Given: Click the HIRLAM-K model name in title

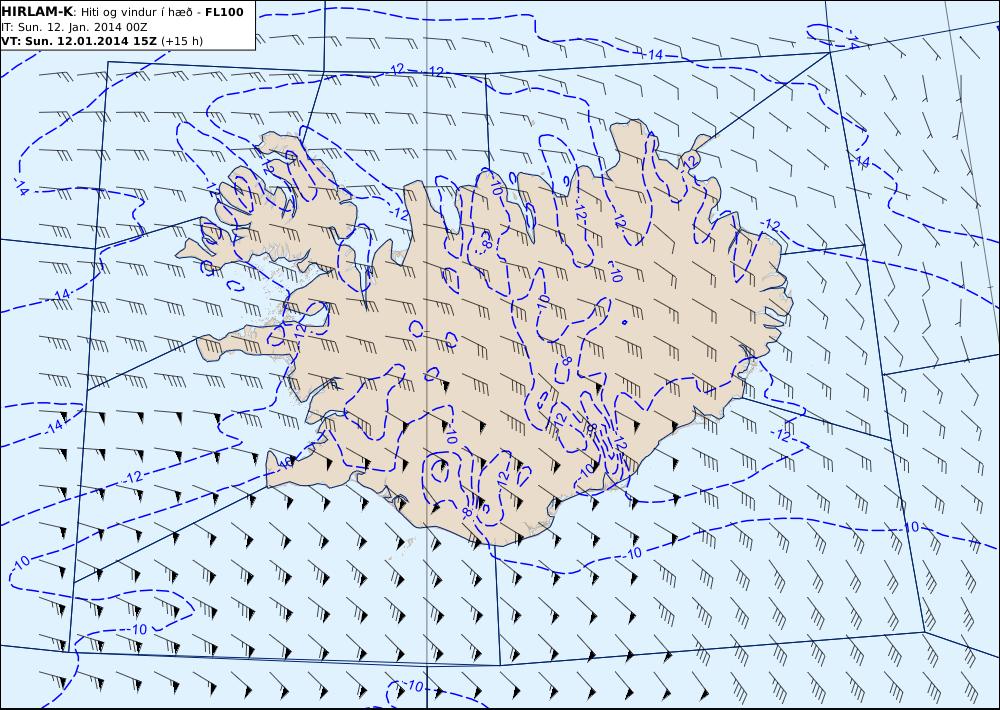Looking at the screenshot, I should pos(38,12).
